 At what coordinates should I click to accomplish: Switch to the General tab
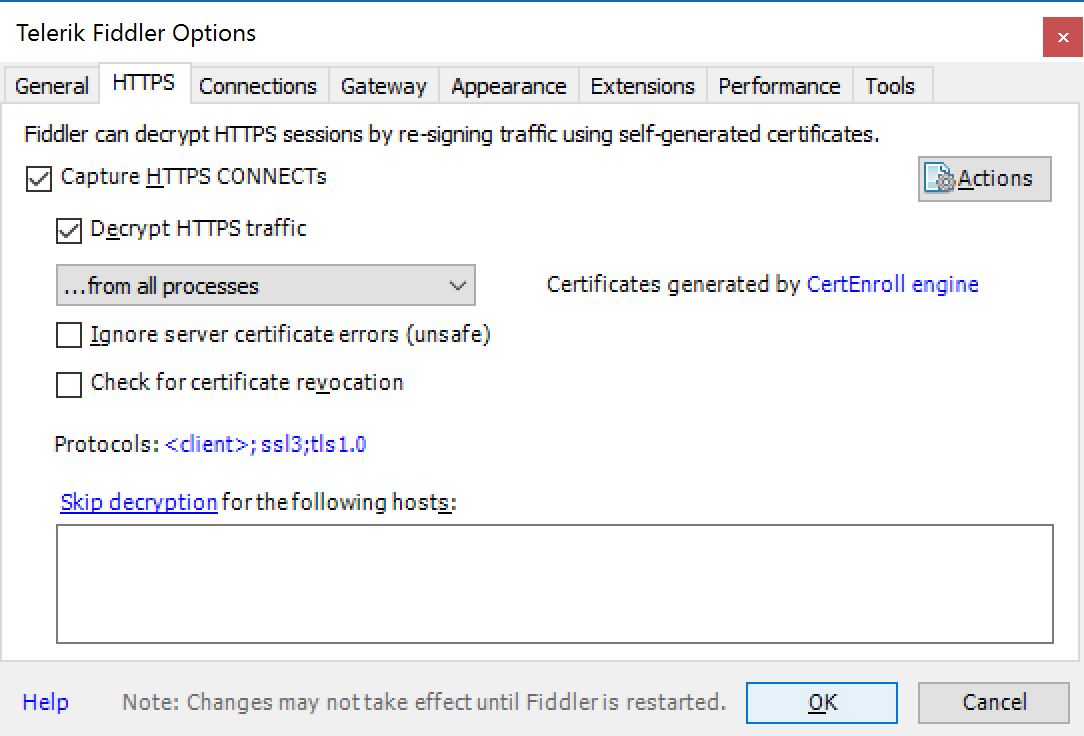(x=51, y=86)
